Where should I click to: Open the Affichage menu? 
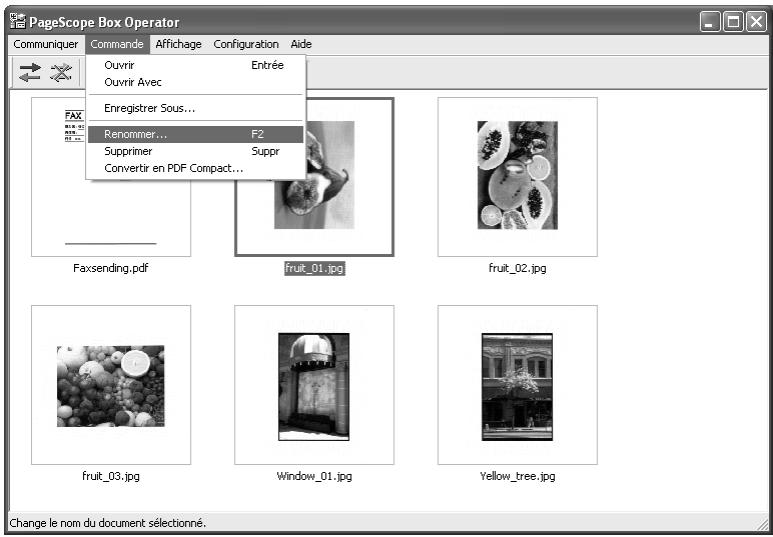(178, 44)
